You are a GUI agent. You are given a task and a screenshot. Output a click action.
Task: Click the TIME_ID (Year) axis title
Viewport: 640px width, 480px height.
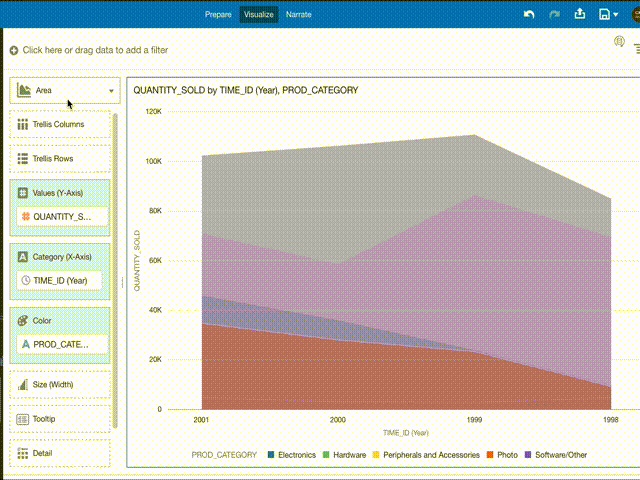[406, 433]
